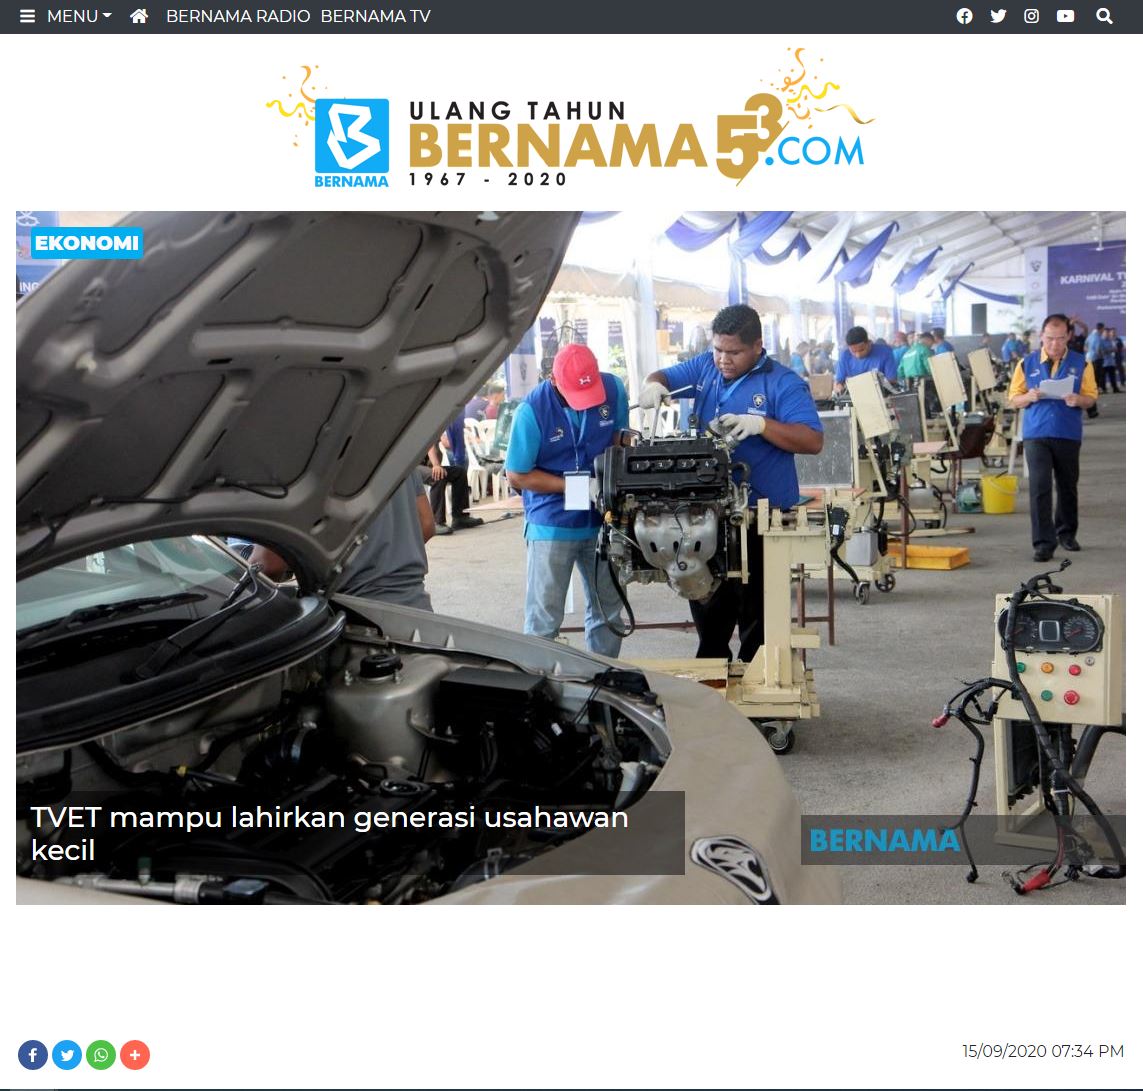Click the car workshop article photo

click(x=571, y=558)
